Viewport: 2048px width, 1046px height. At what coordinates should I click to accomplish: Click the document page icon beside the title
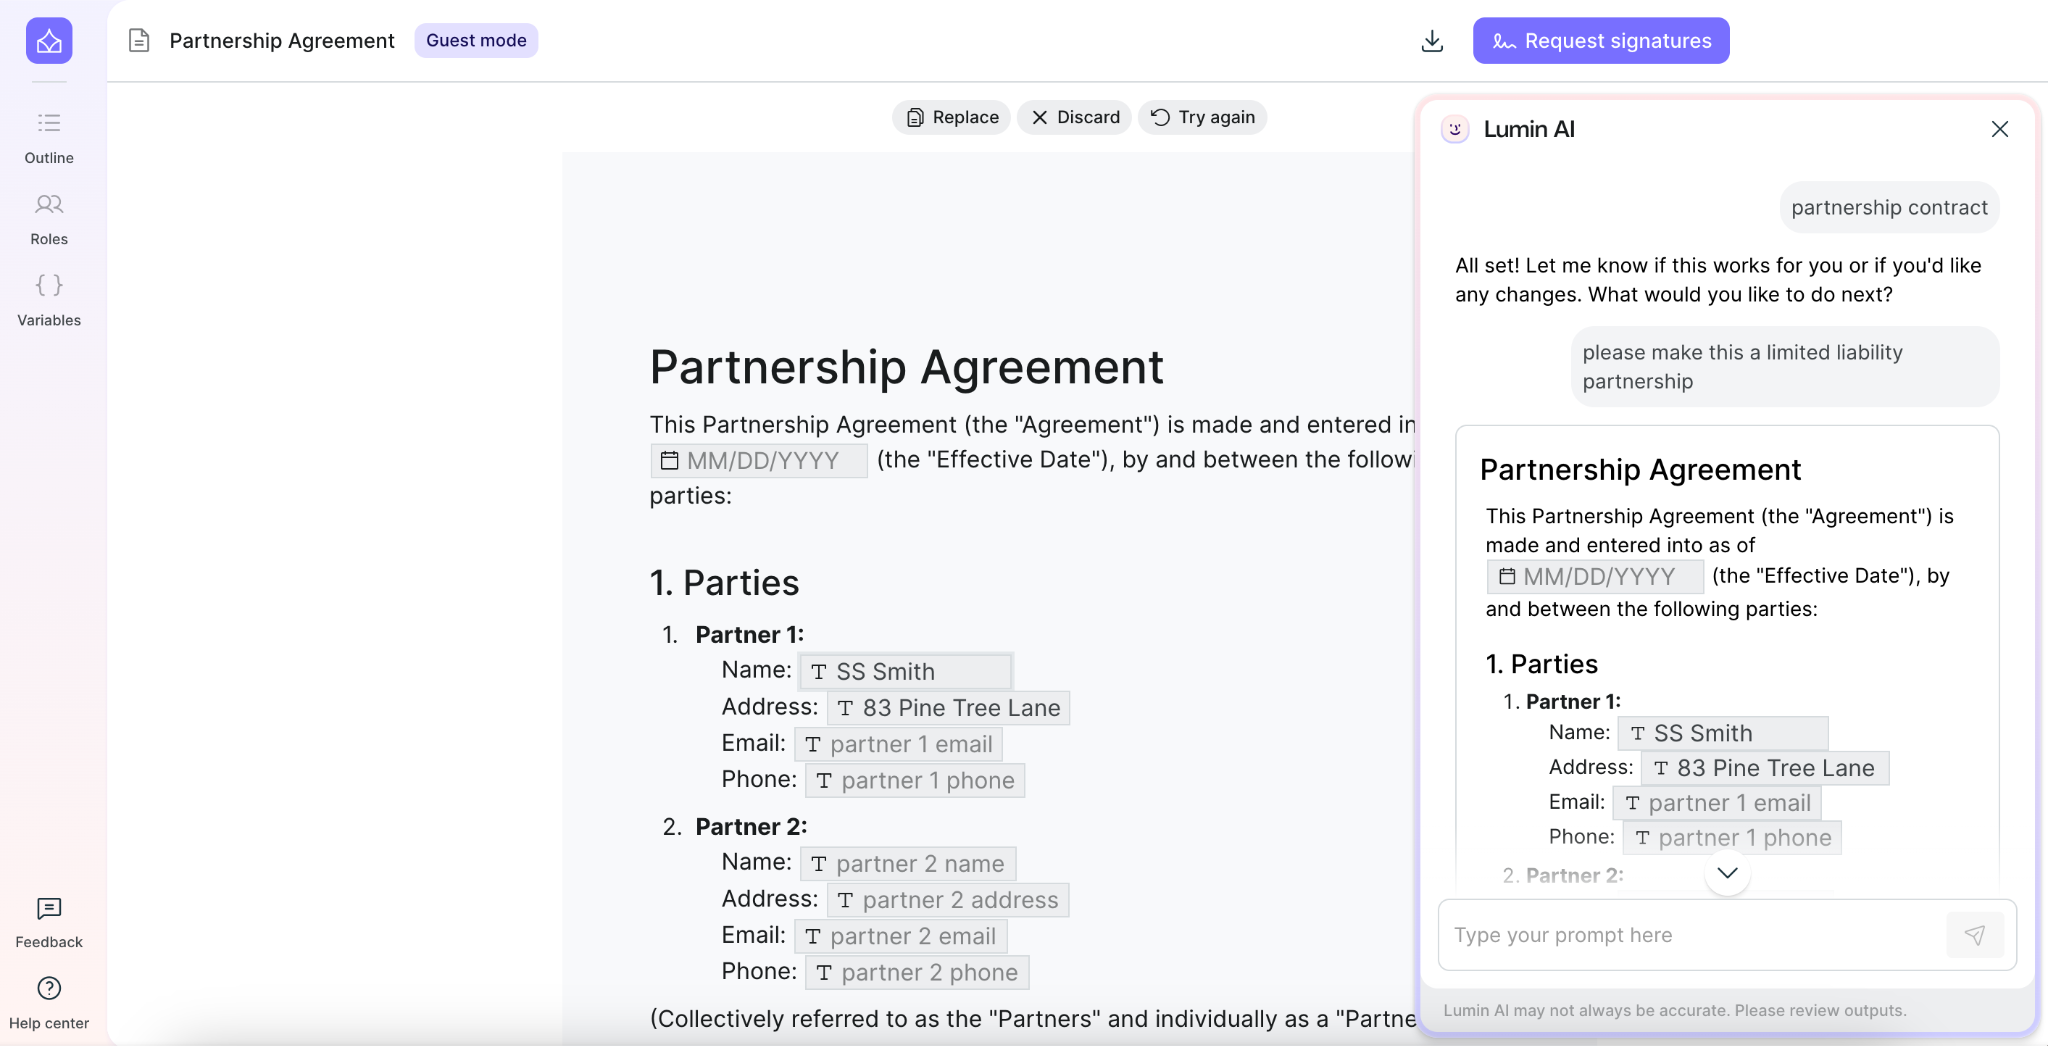click(137, 40)
